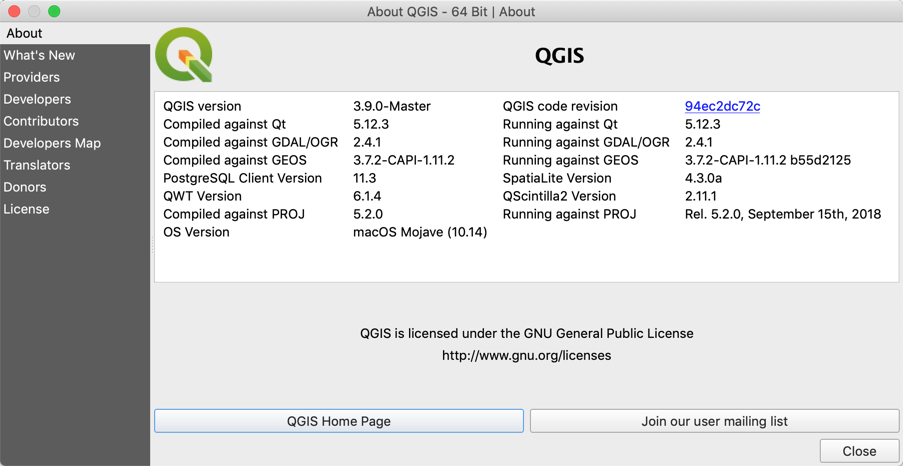The width and height of the screenshot is (903, 466).
Task: Click the Compiled against GEOS label
Action: (235, 160)
